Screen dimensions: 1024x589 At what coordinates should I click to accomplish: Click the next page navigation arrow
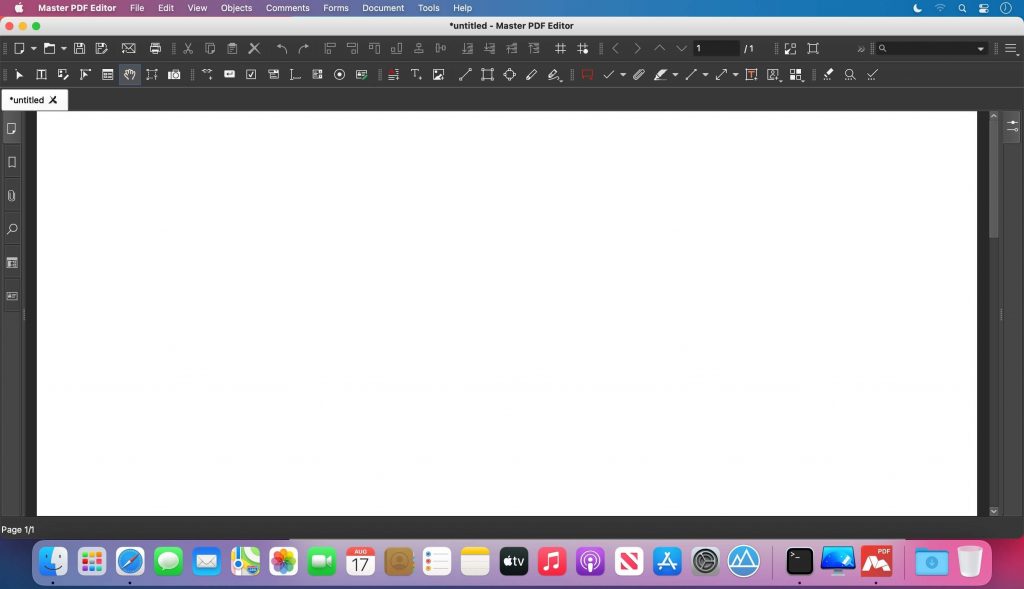click(637, 48)
